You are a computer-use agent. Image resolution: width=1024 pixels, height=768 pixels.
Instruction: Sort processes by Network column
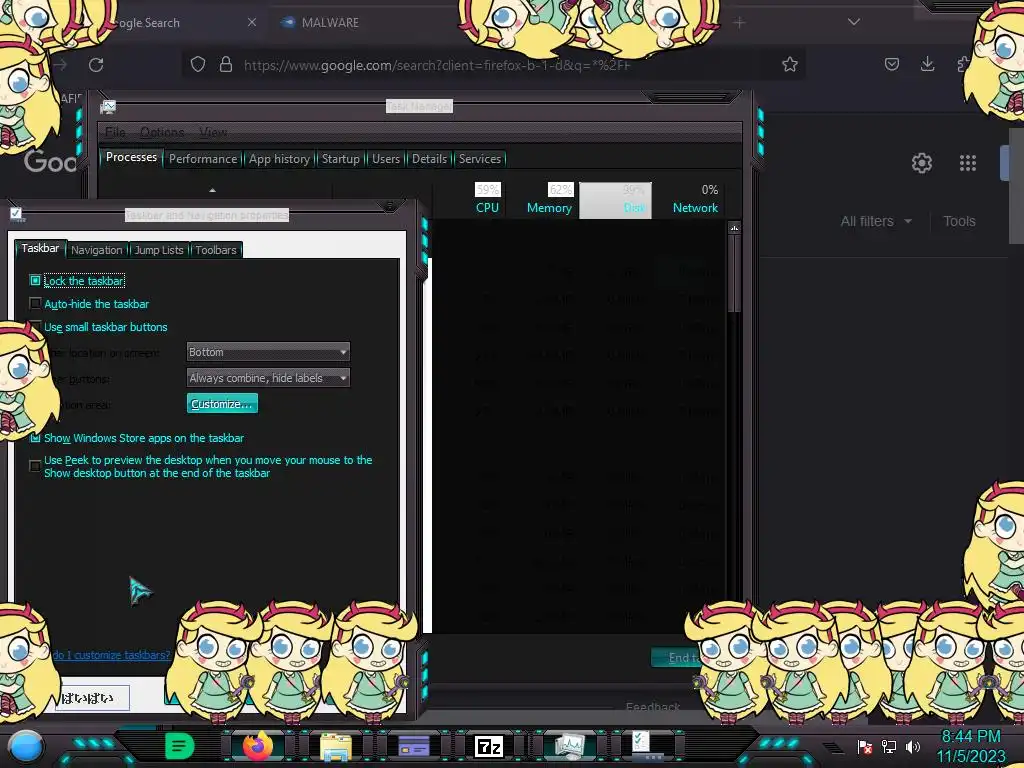tap(695, 199)
